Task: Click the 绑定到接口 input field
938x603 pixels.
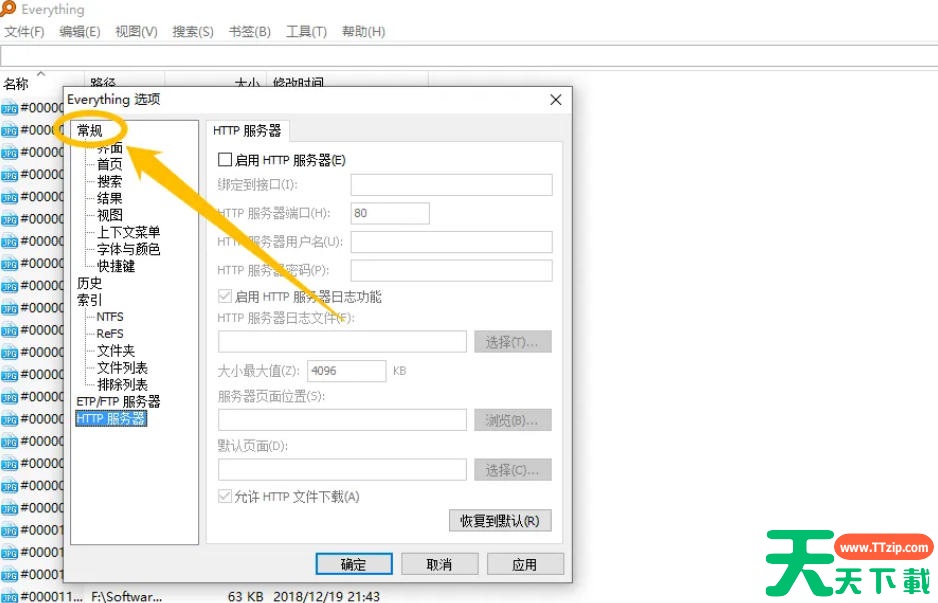Action: point(452,185)
